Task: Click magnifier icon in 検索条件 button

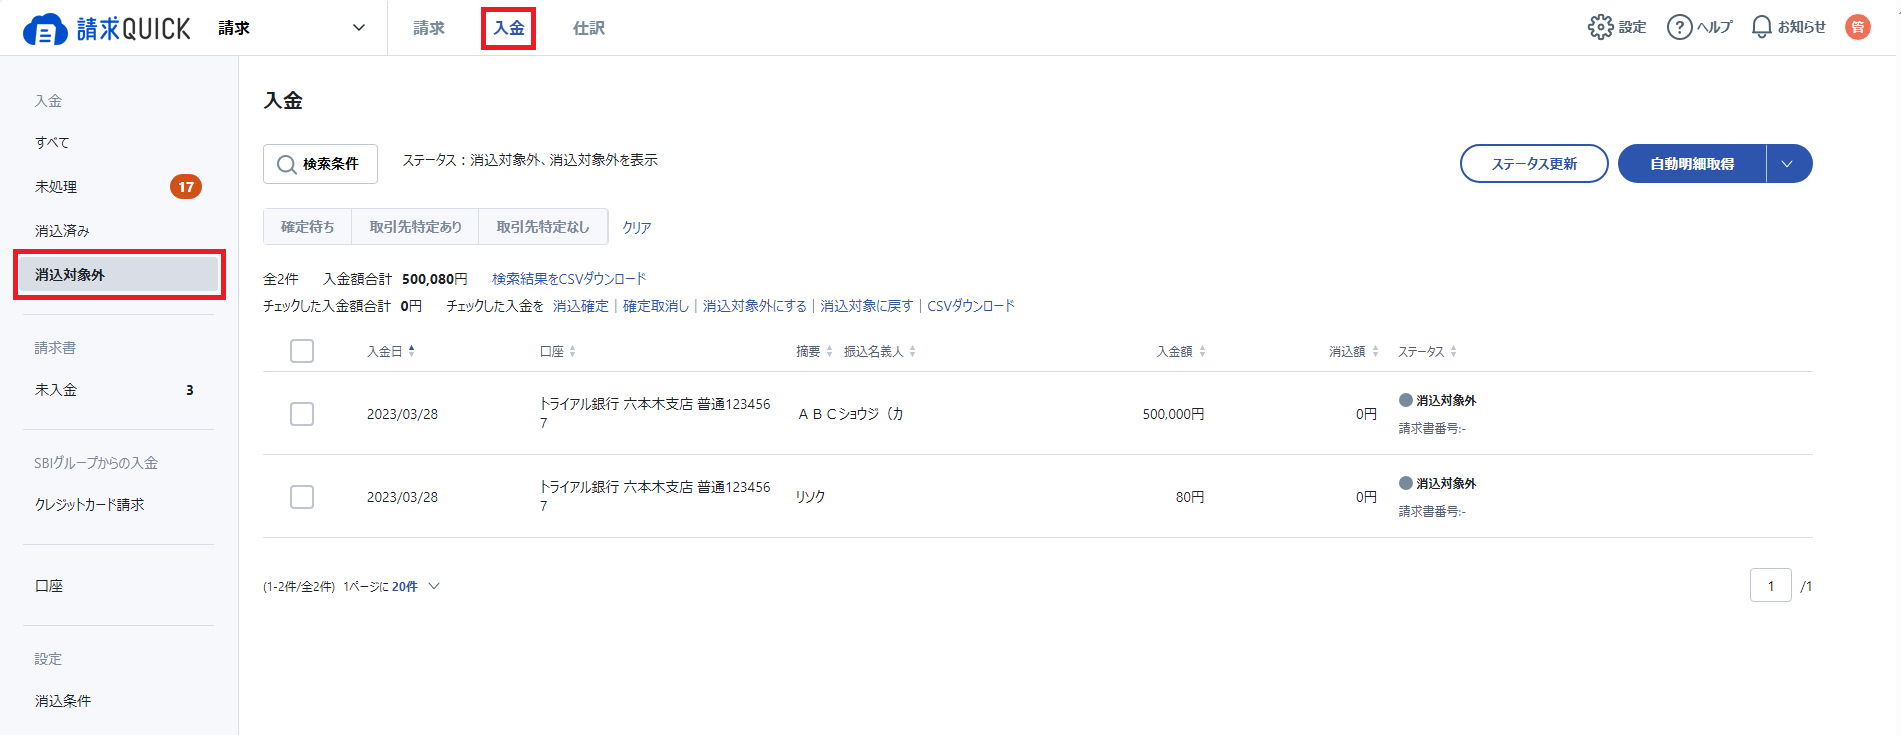Action: [x=286, y=164]
